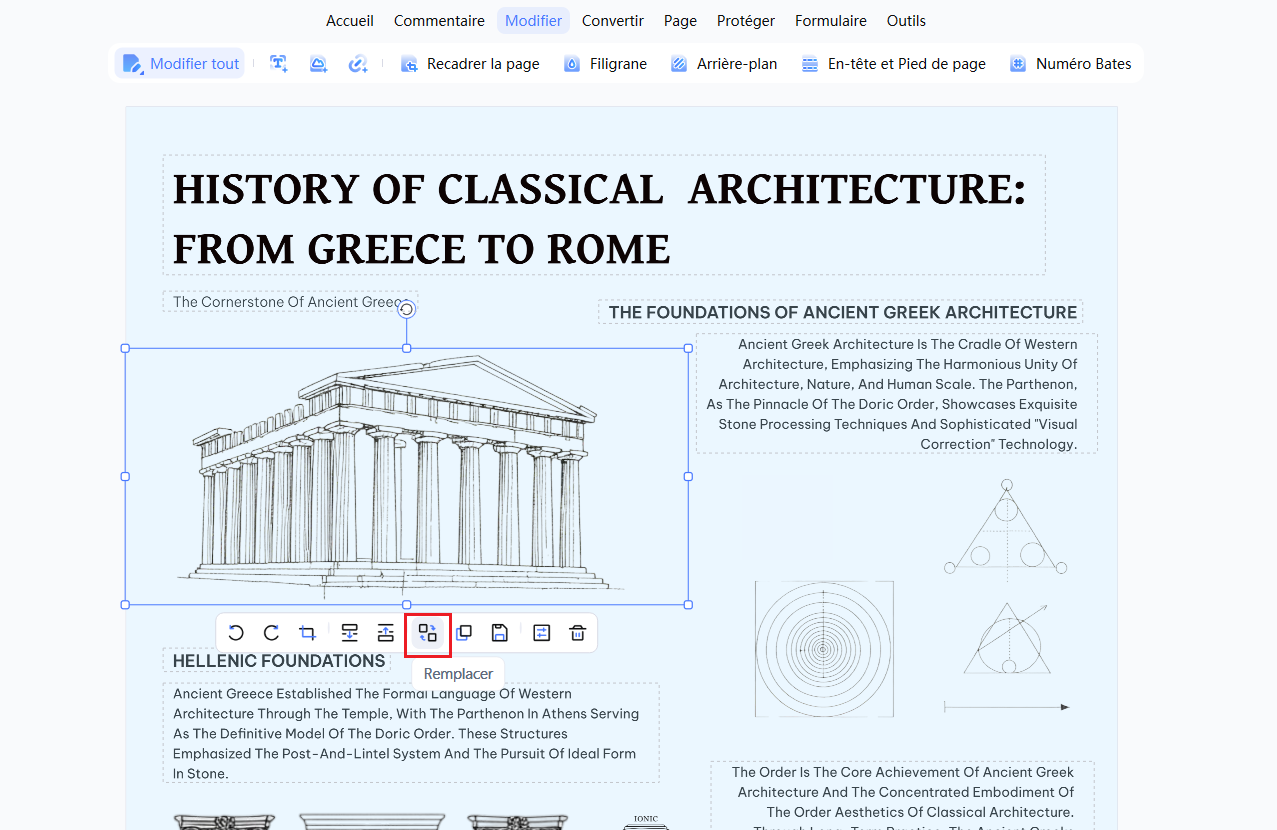
Task: Click the delete image trash icon
Action: click(x=577, y=633)
